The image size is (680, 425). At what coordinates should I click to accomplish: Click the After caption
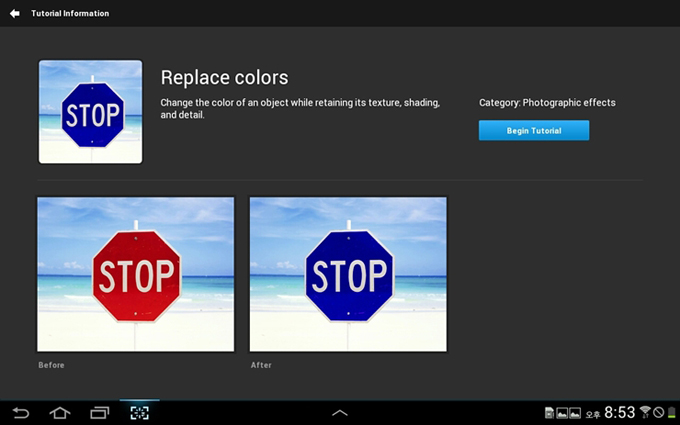(x=261, y=365)
